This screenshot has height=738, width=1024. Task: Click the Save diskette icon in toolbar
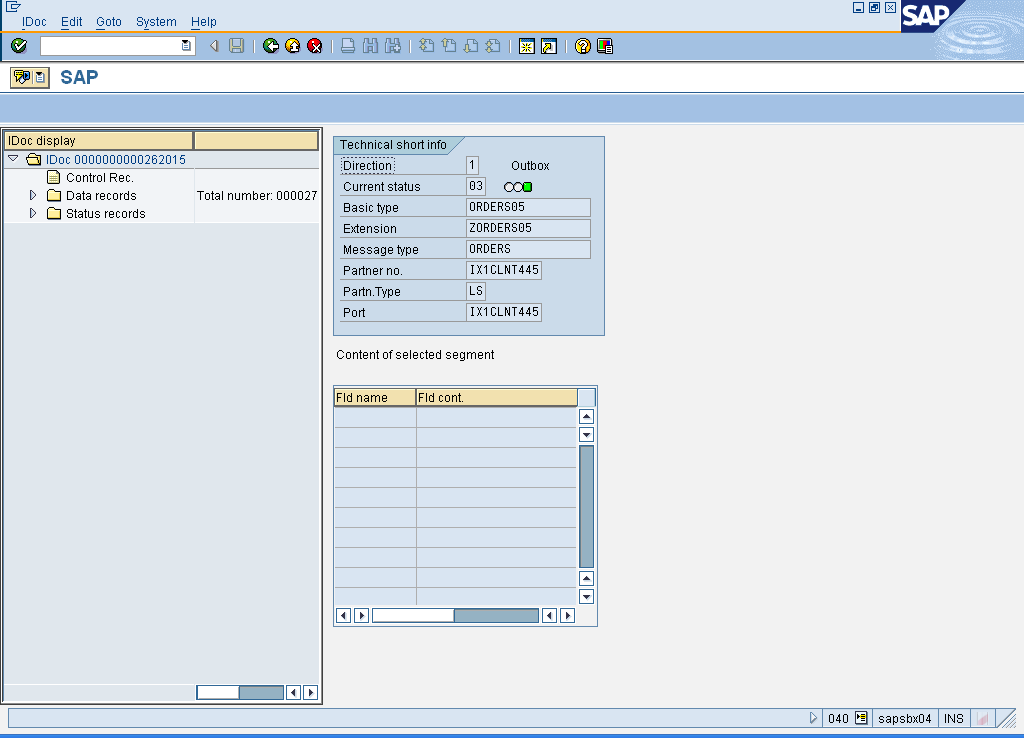(x=236, y=46)
